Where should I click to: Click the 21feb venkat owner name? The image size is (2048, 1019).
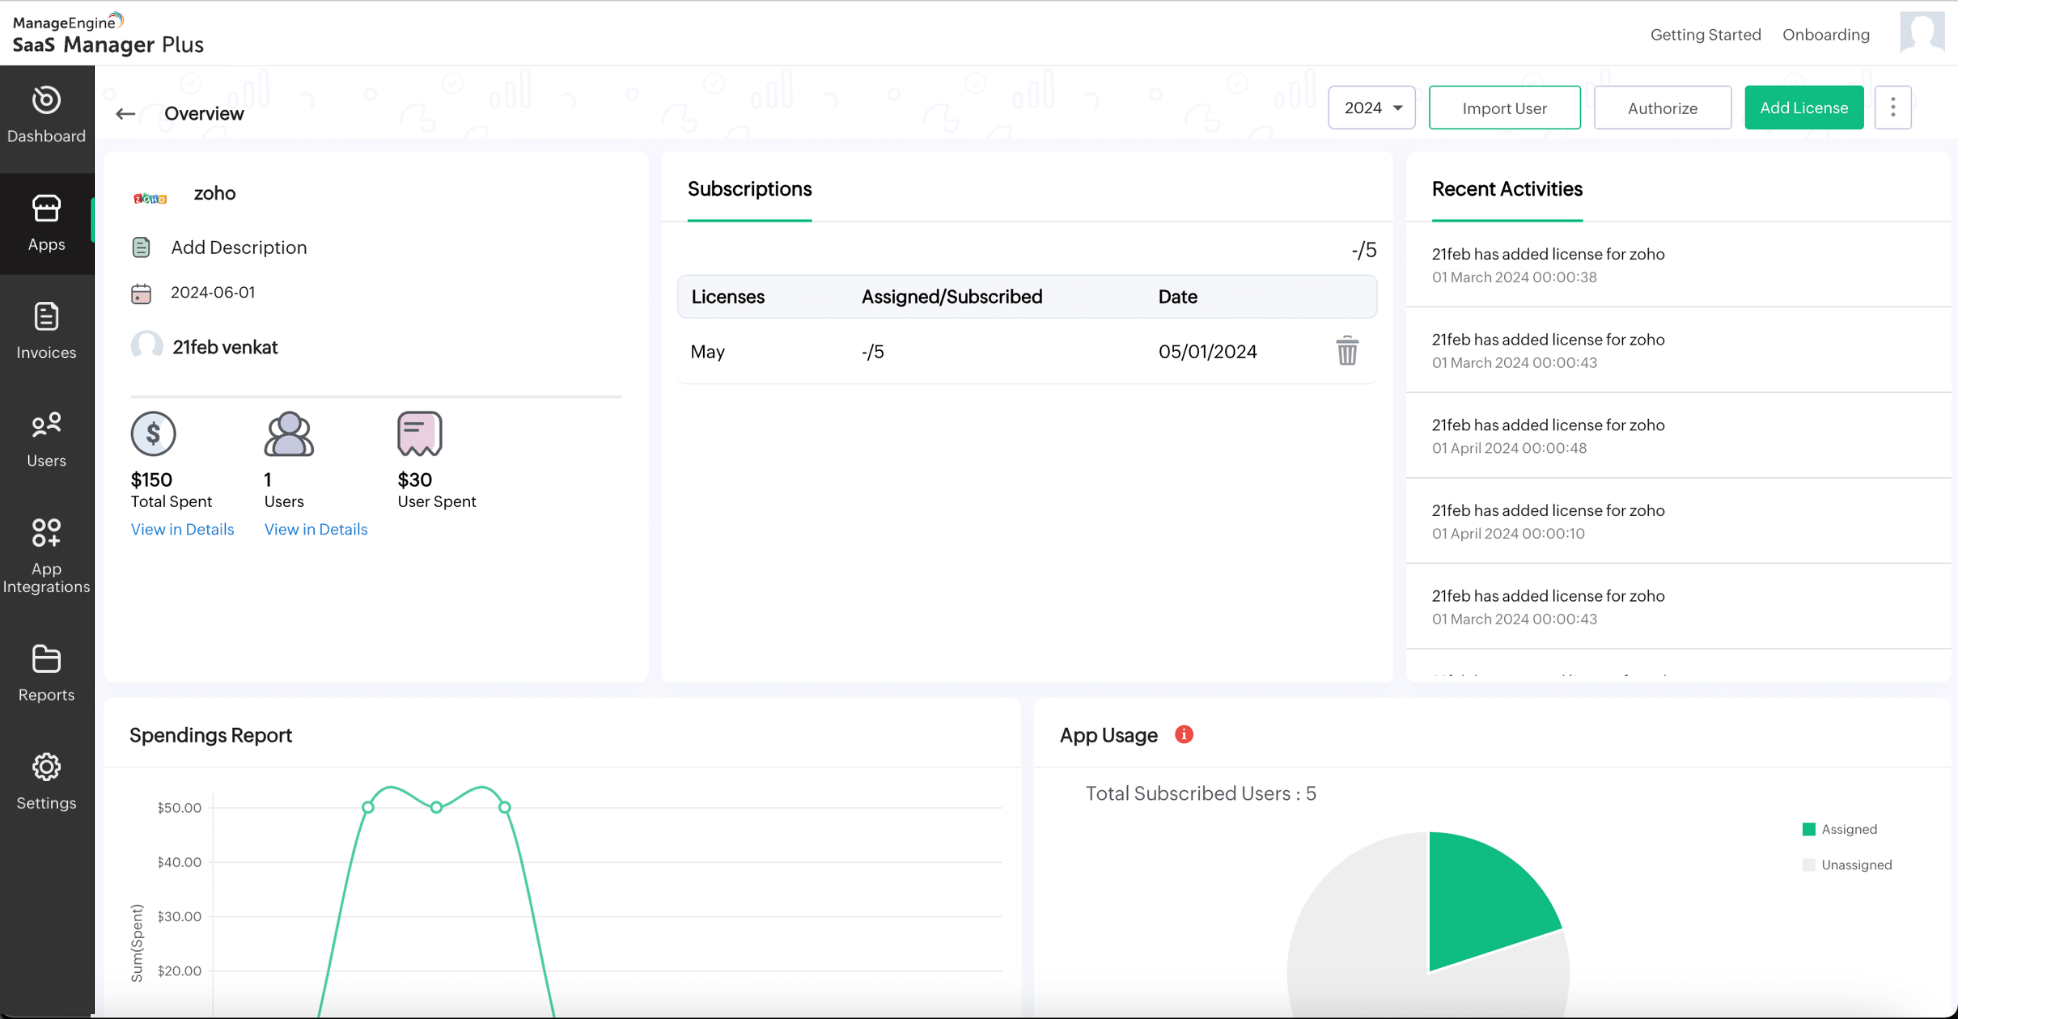point(225,347)
